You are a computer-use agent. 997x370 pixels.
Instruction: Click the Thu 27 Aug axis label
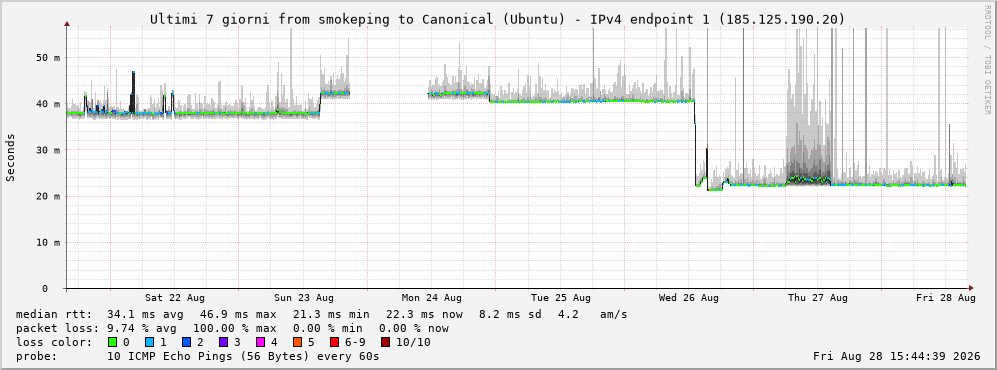coord(818,298)
